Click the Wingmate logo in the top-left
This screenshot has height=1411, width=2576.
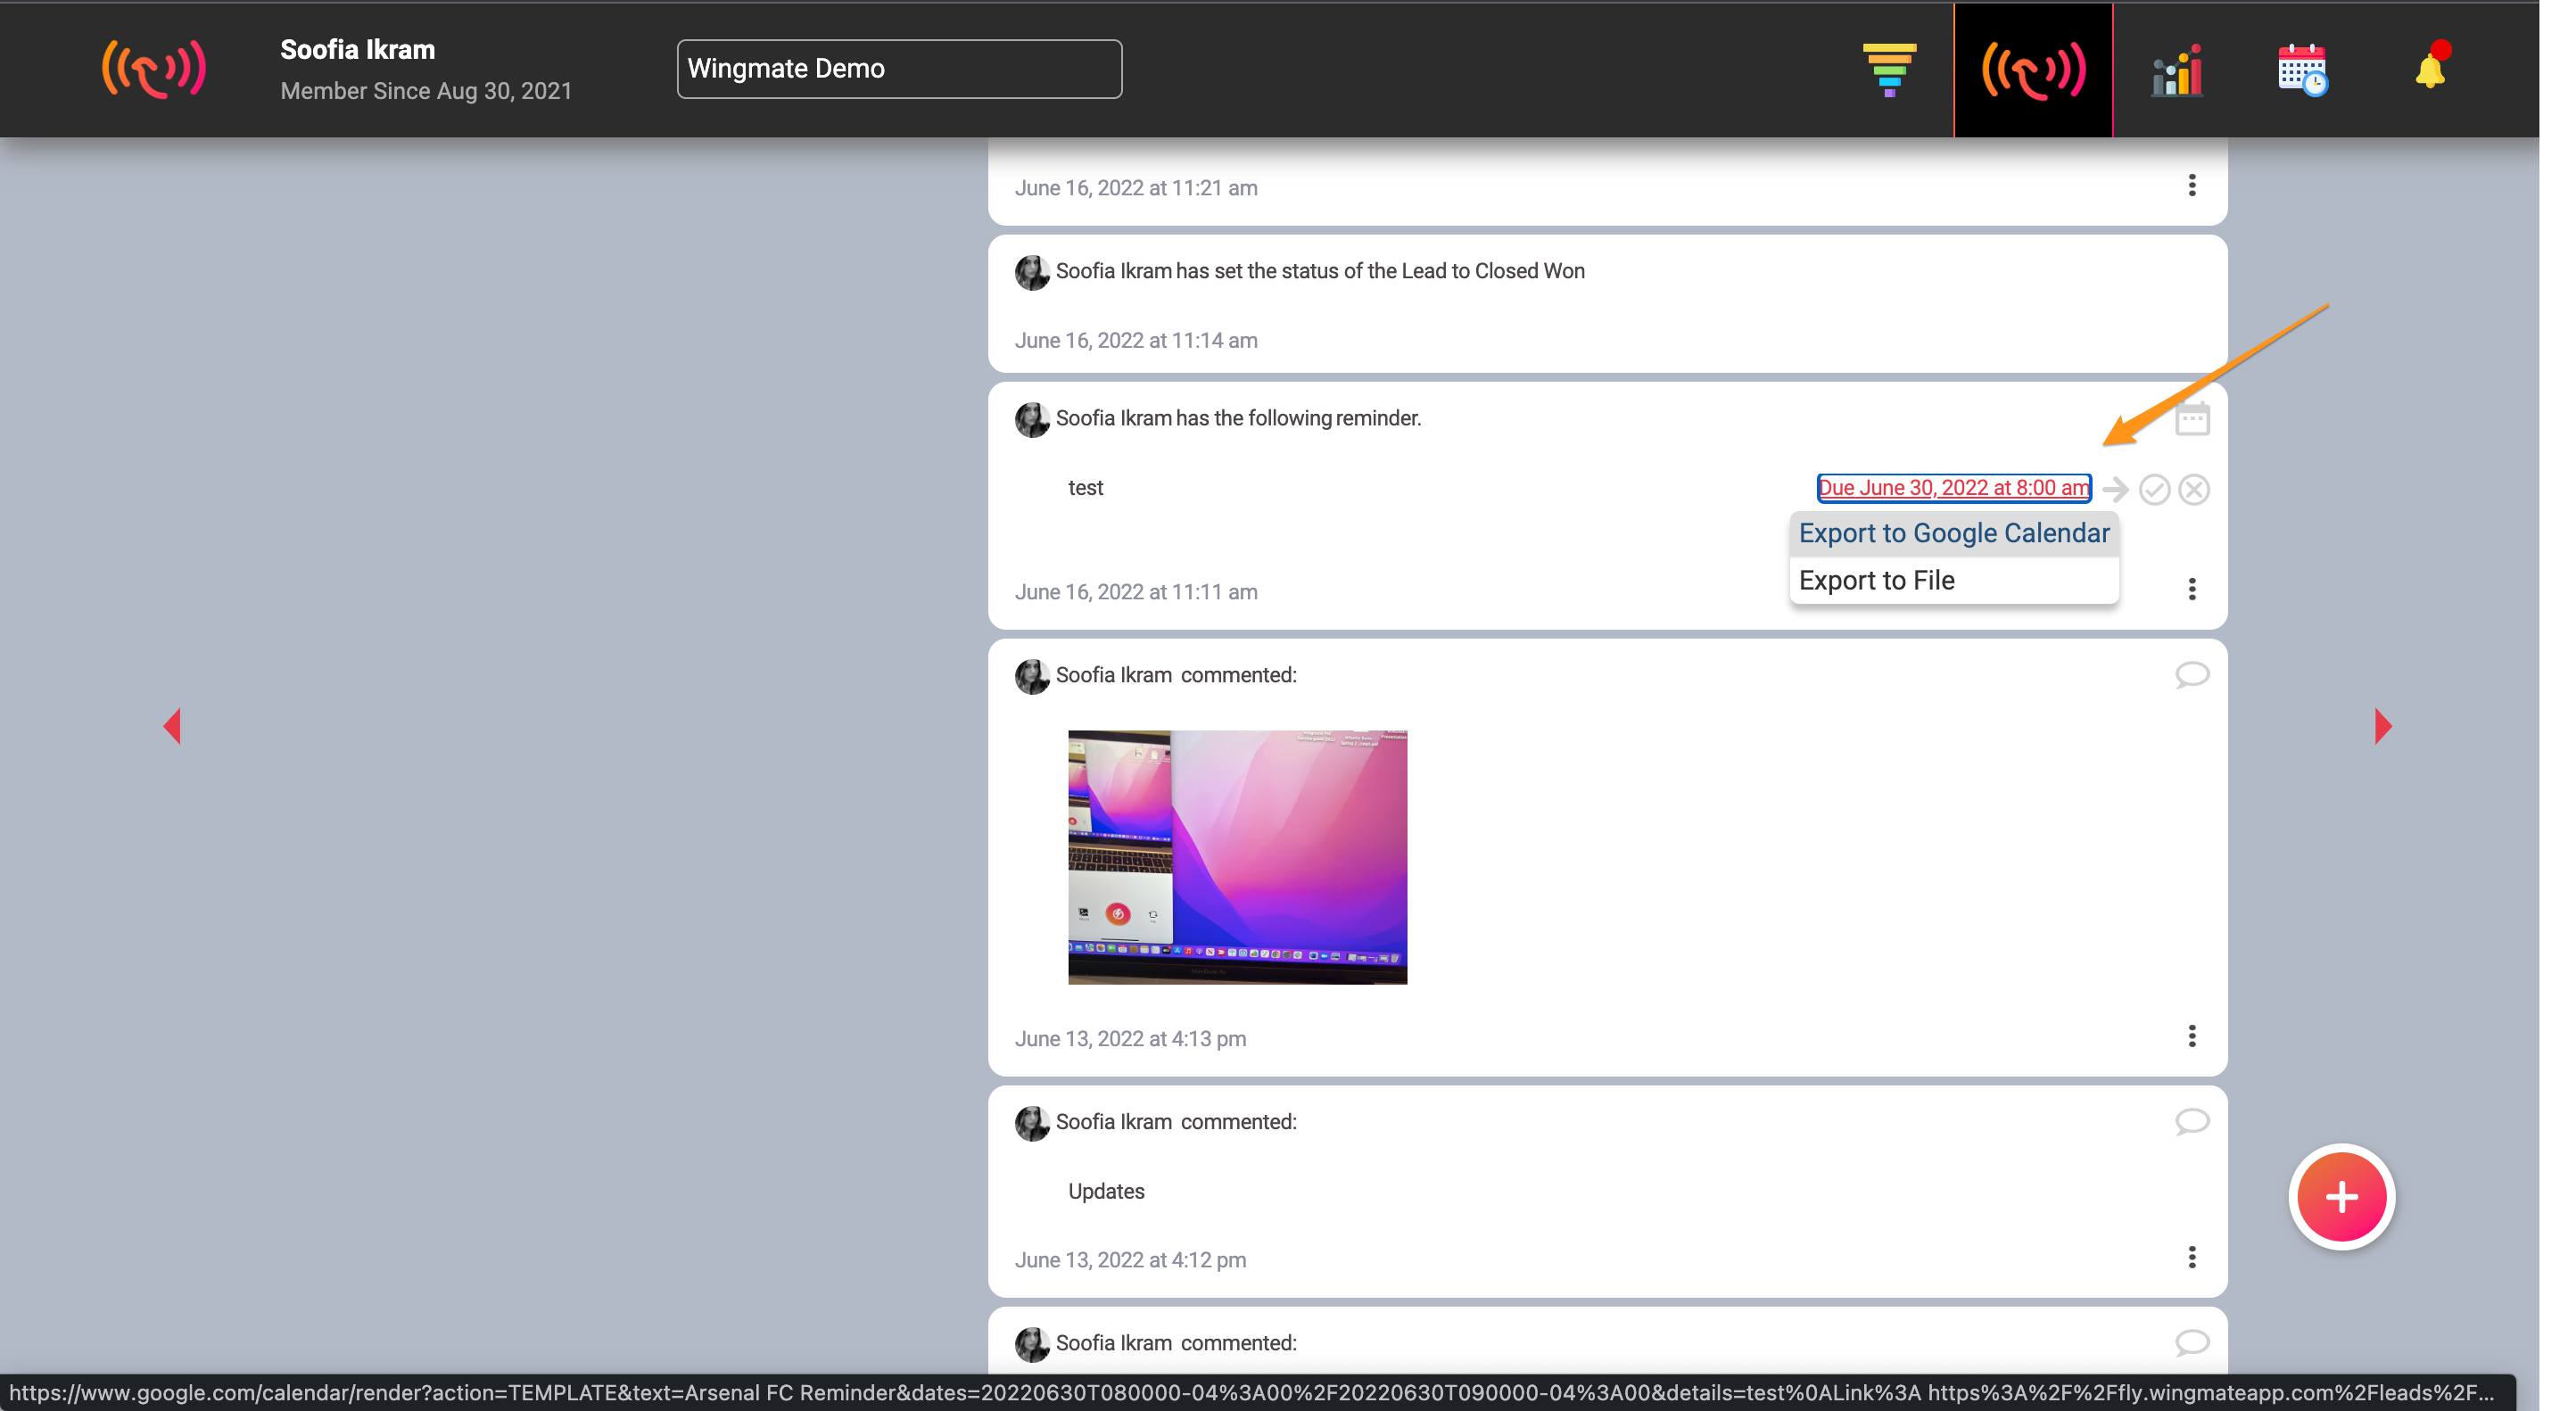[154, 69]
